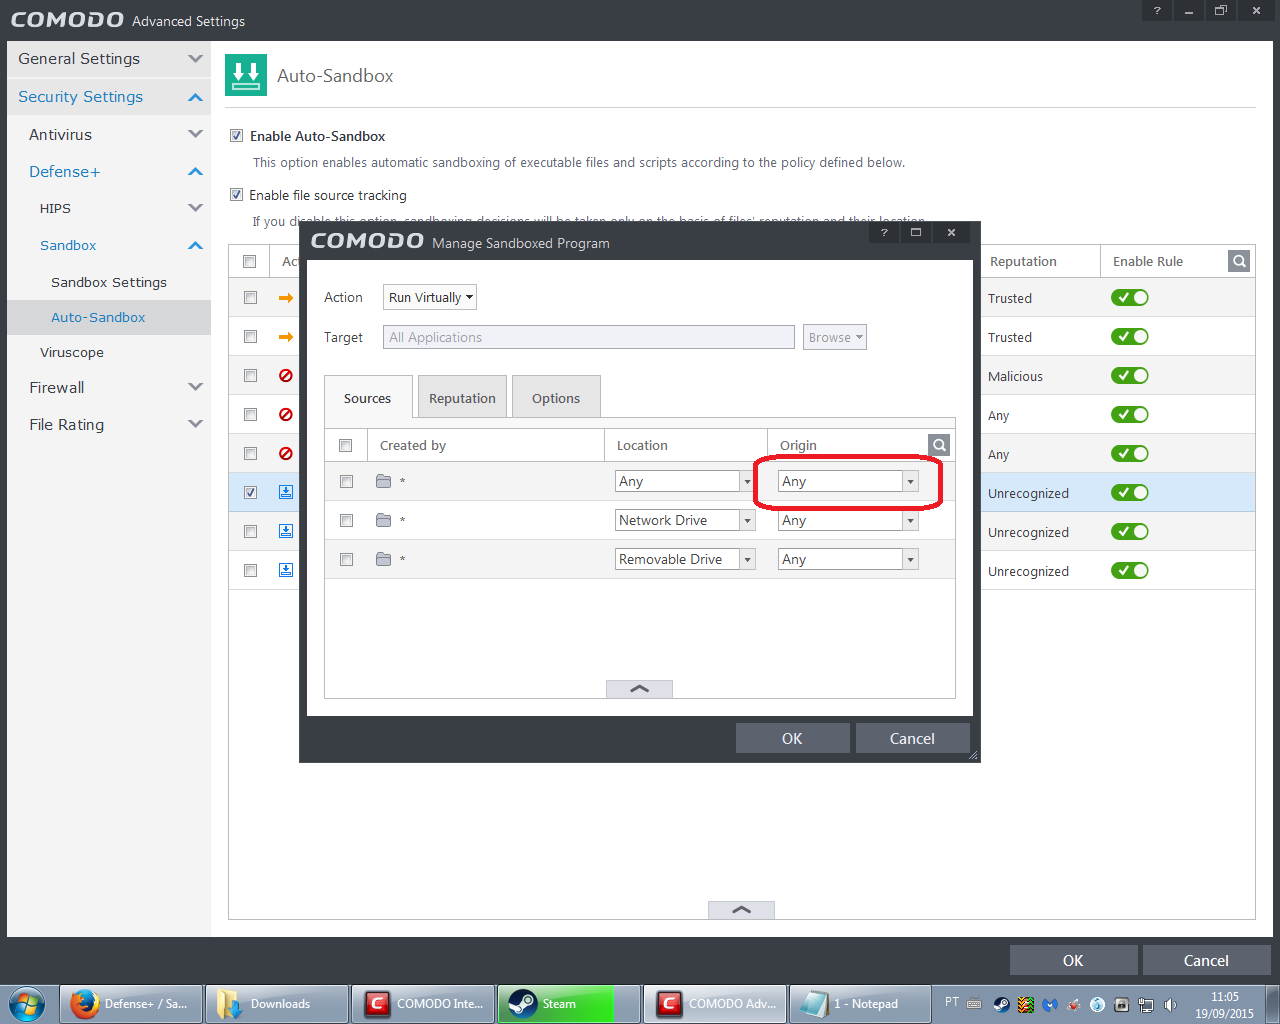Toggle Enable file source tracking checkbox
The image size is (1280, 1024).
pos(237,195)
